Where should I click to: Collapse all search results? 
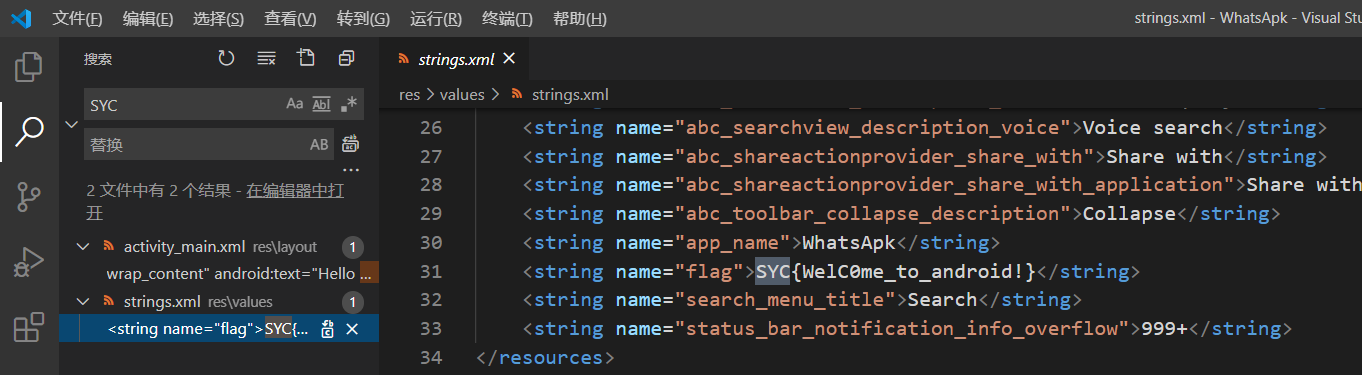click(x=346, y=59)
